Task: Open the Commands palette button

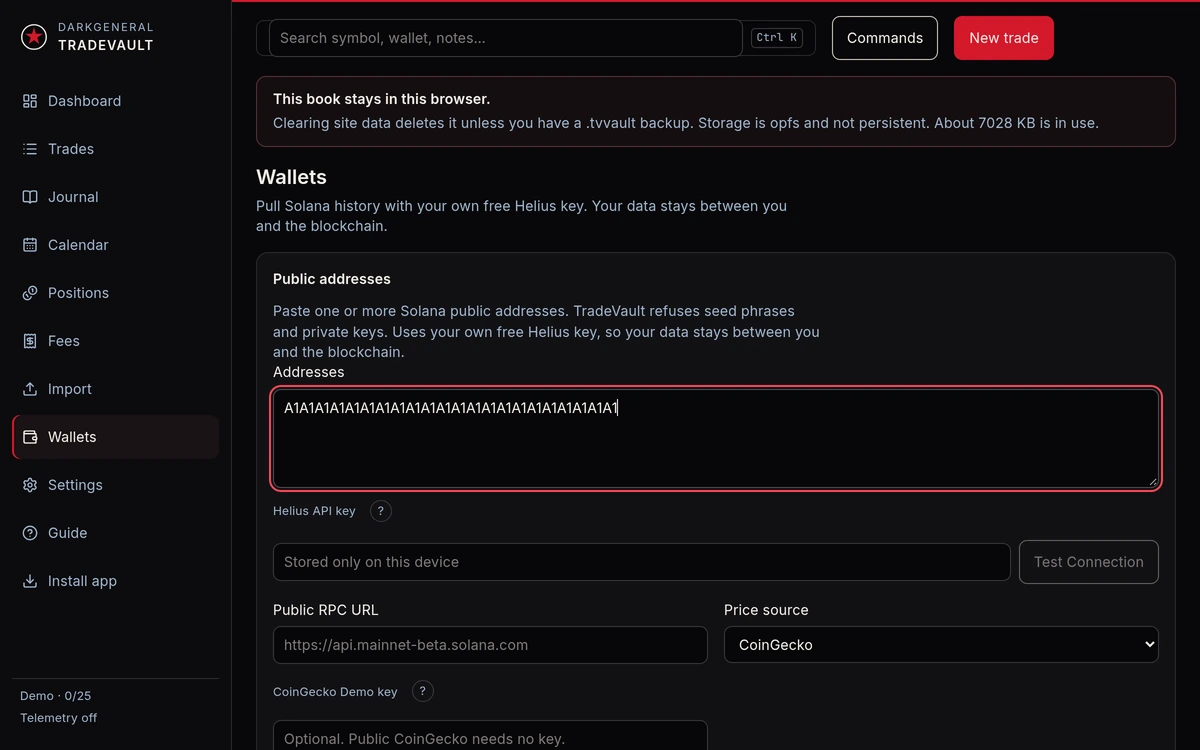Action: 885,38
